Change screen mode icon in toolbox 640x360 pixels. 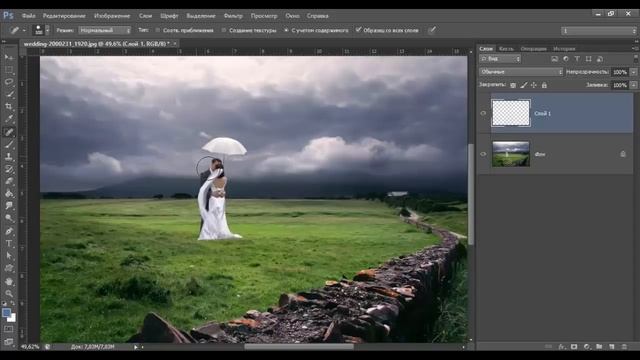(9, 341)
